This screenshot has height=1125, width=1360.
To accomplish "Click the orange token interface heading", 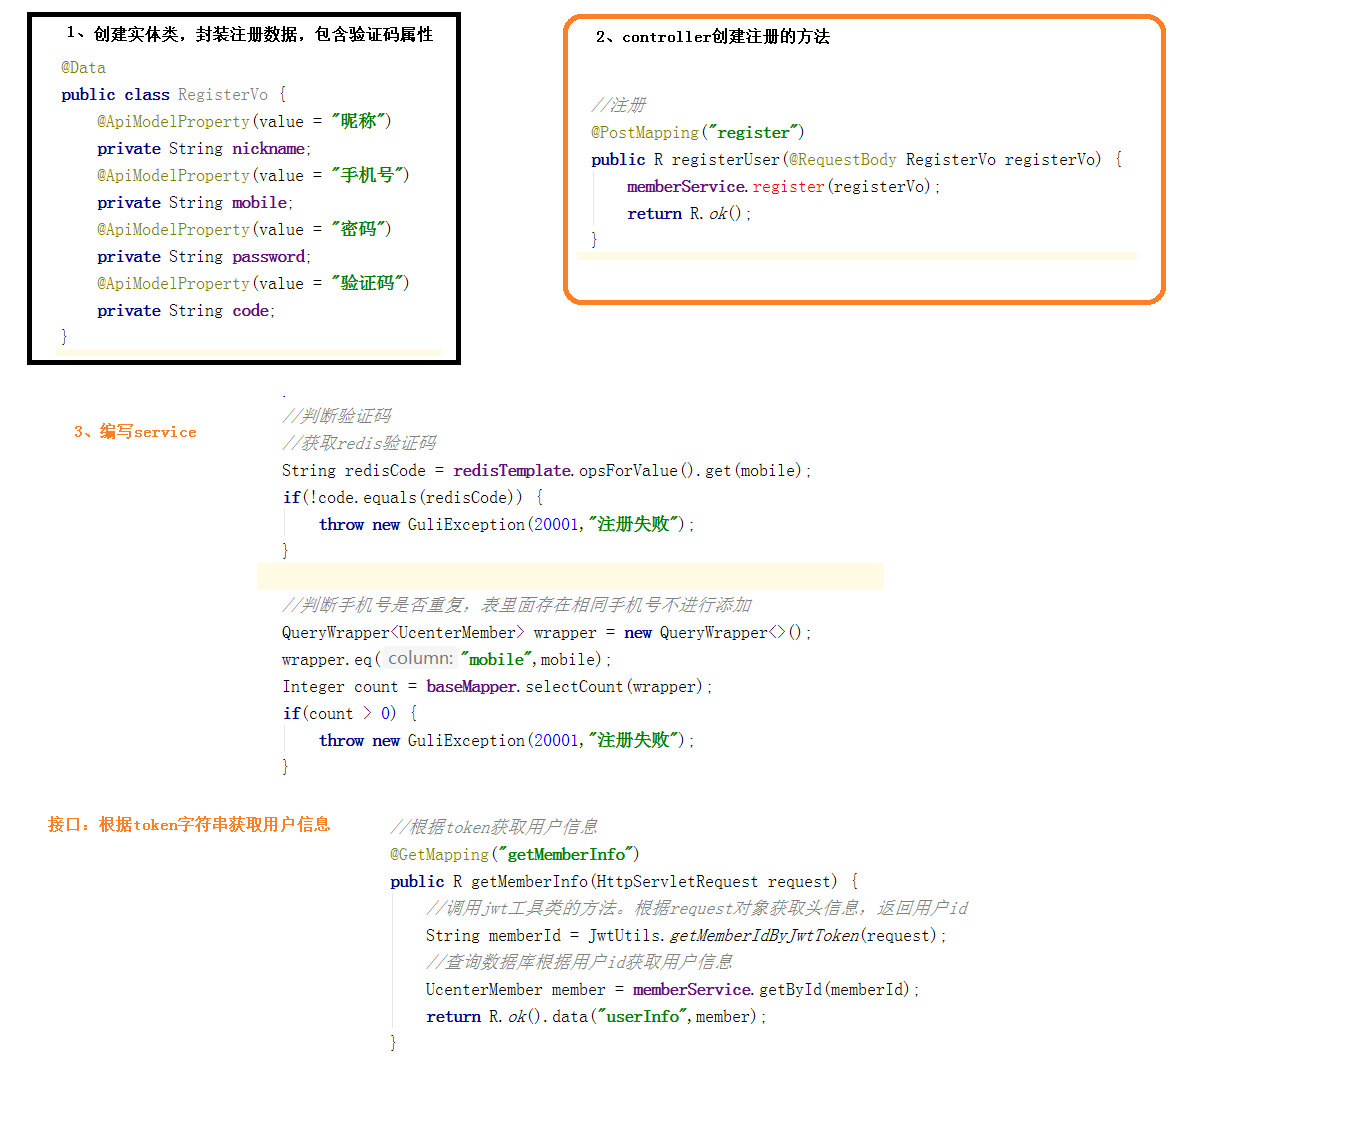I will click(189, 825).
